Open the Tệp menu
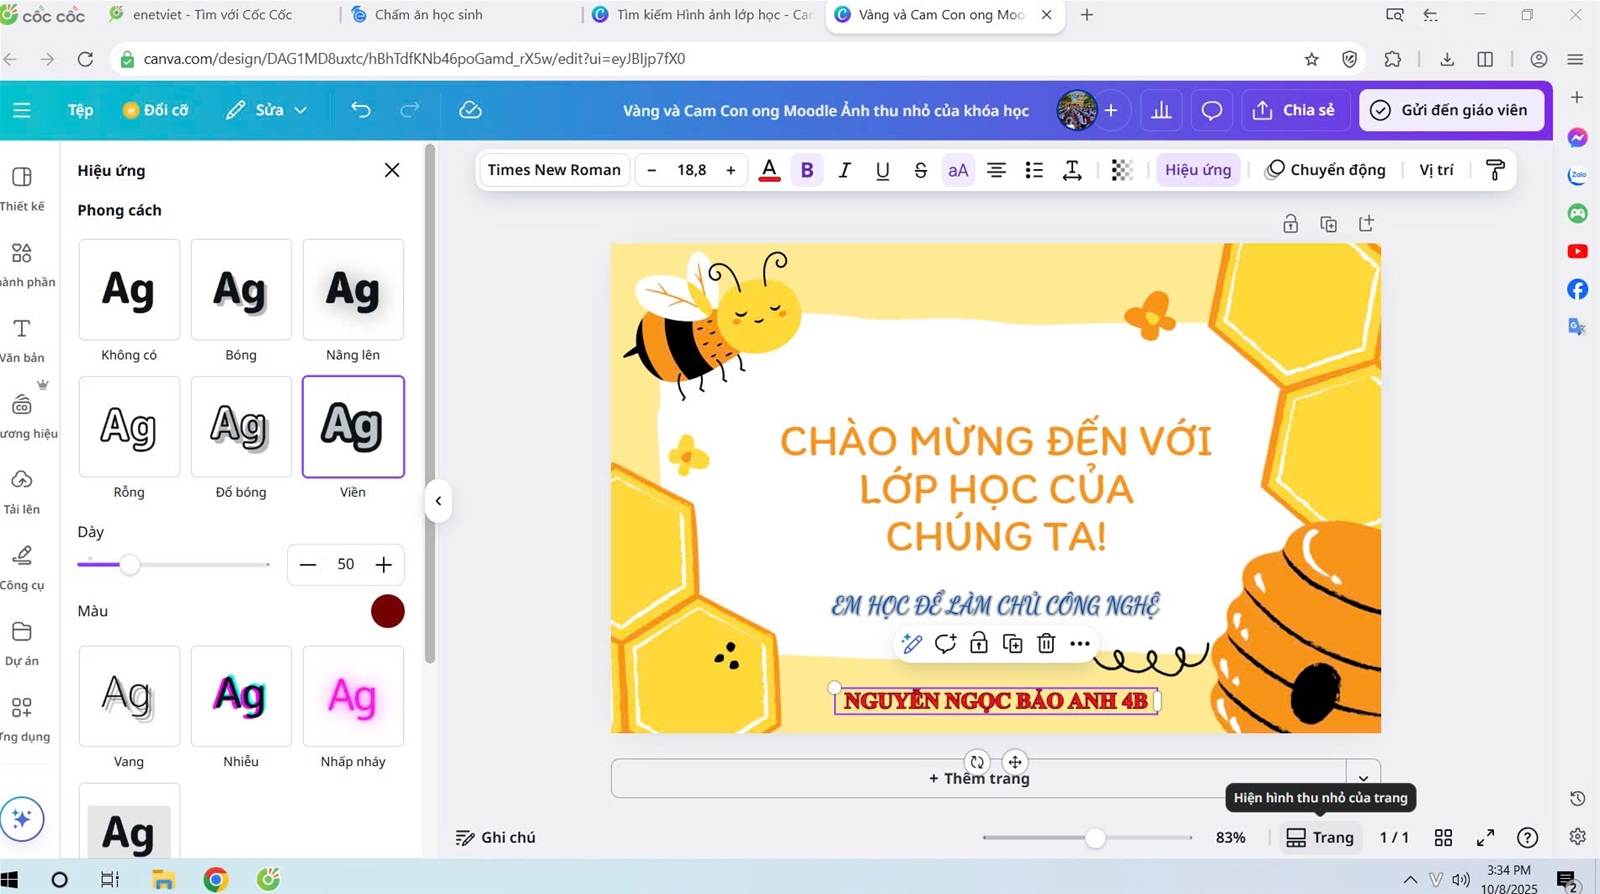This screenshot has height=894, width=1600. click(80, 110)
